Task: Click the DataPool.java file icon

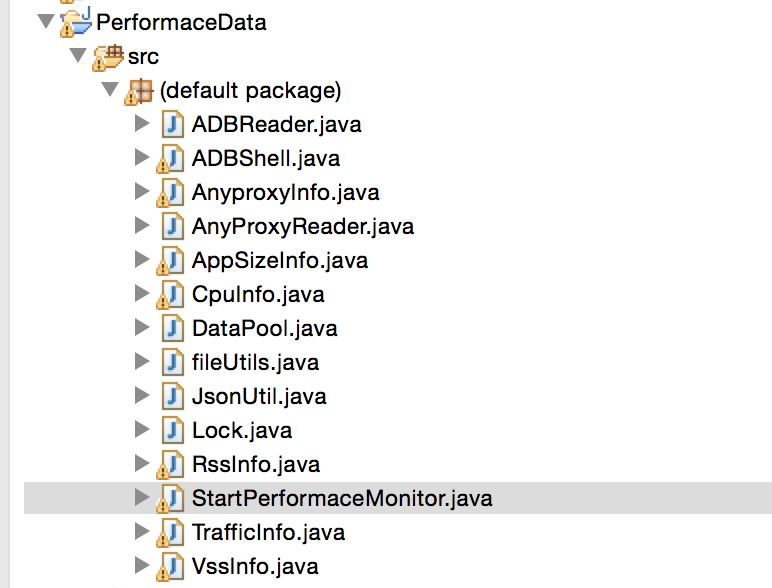Action: pos(173,328)
